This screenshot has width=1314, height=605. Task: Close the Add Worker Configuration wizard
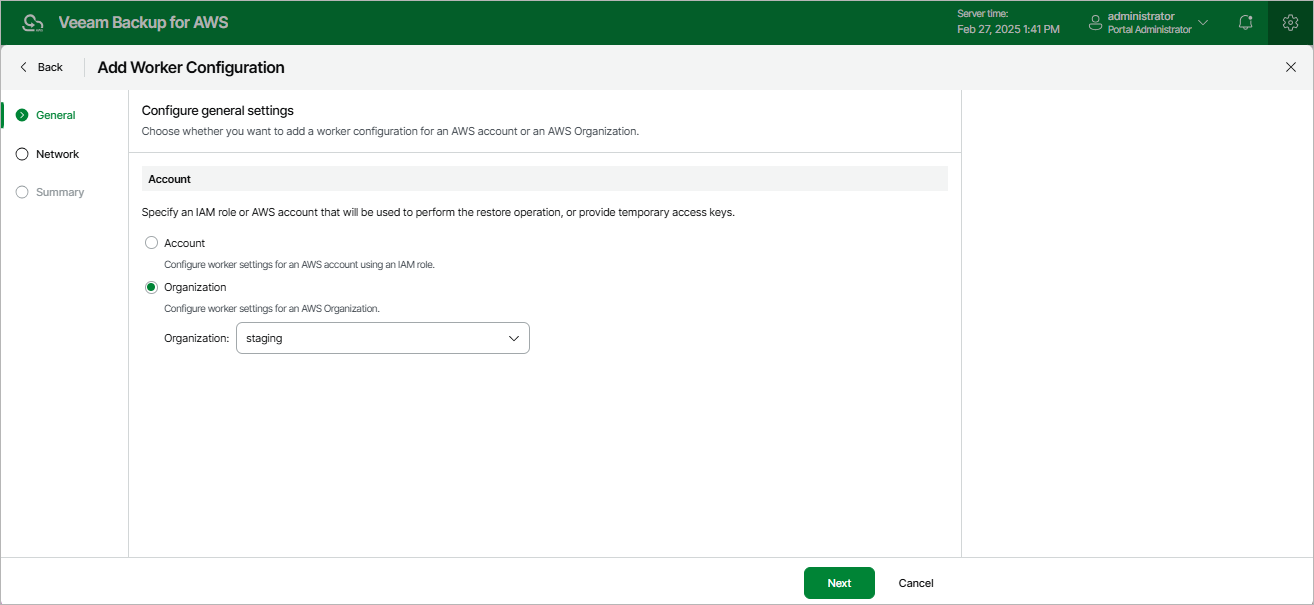click(x=1290, y=66)
